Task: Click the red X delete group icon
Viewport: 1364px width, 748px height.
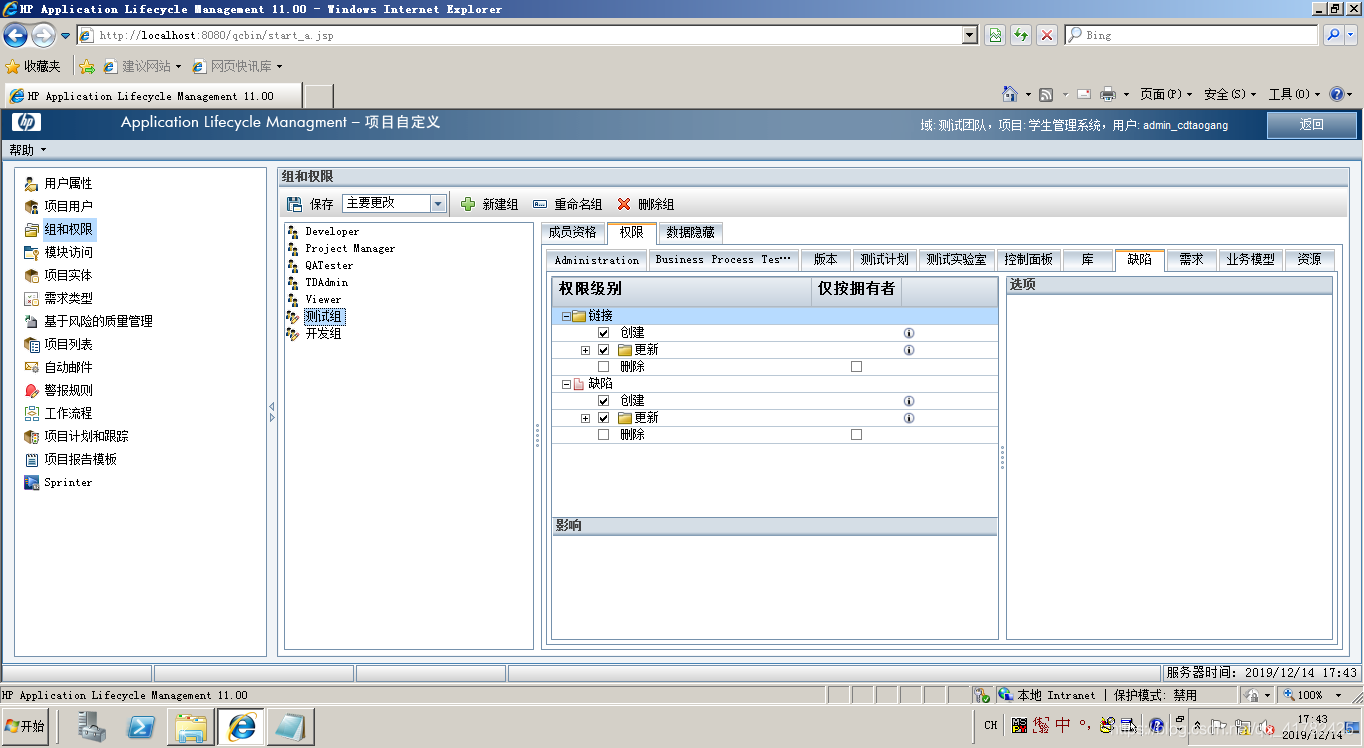Action: [624, 204]
